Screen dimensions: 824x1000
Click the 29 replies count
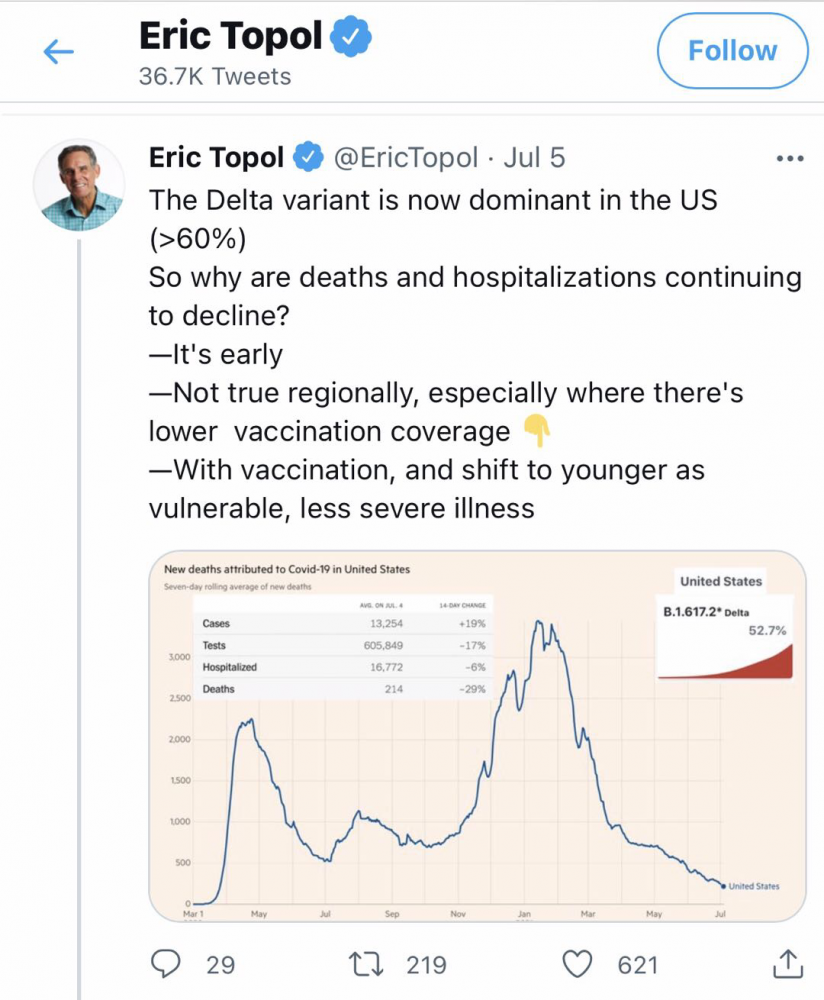pyautogui.click(x=220, y=964)
